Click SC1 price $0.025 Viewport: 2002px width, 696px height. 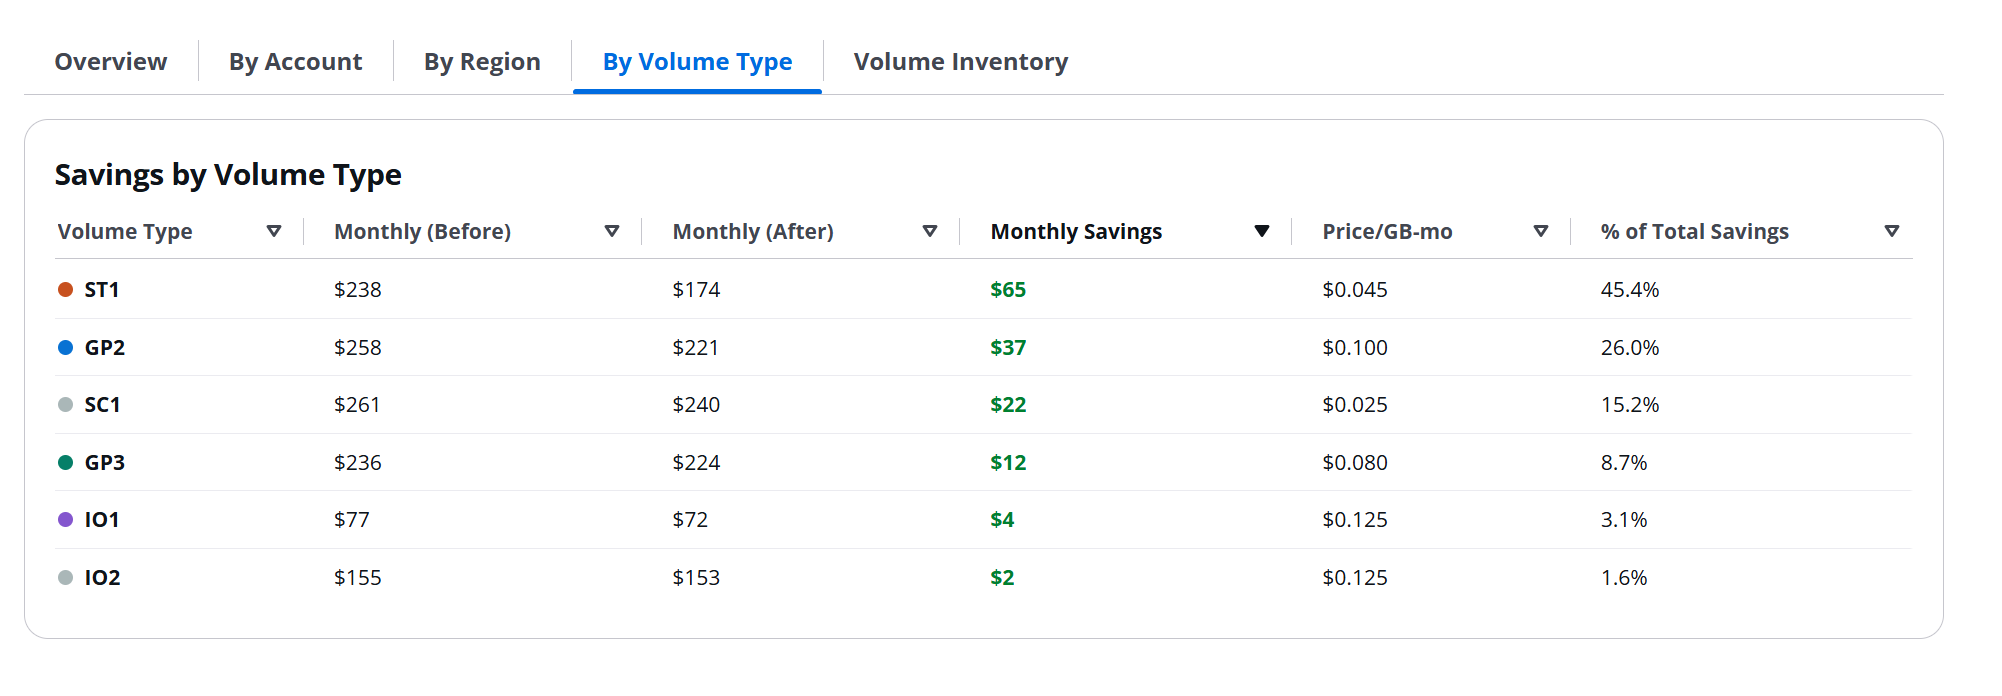coord(1355,405)
